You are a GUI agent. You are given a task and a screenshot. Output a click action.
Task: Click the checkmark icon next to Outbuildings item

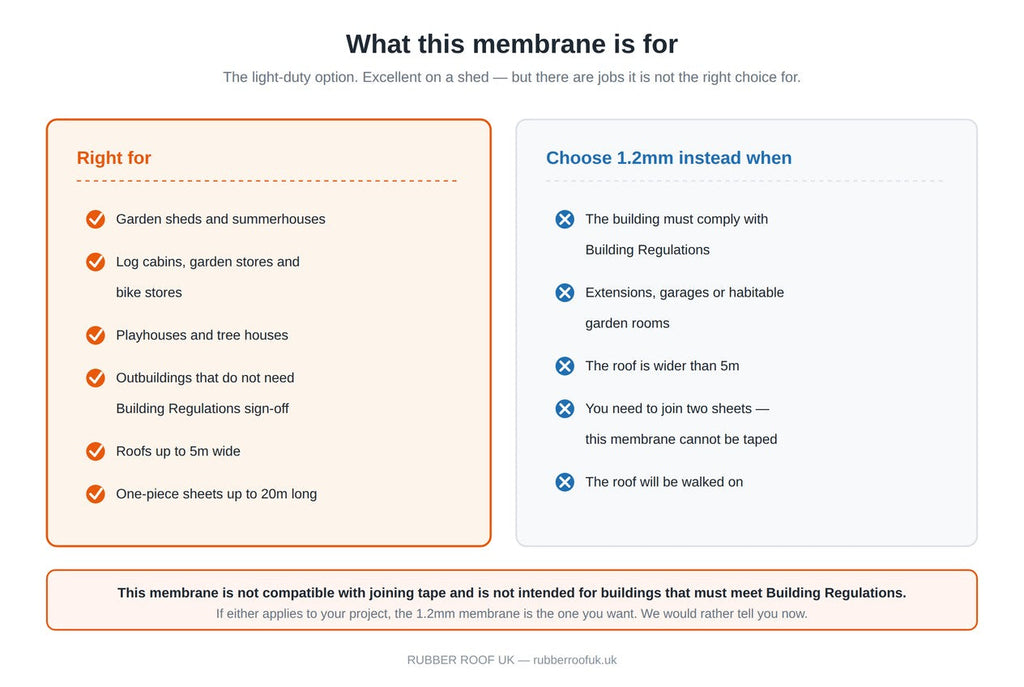(95, 378)
